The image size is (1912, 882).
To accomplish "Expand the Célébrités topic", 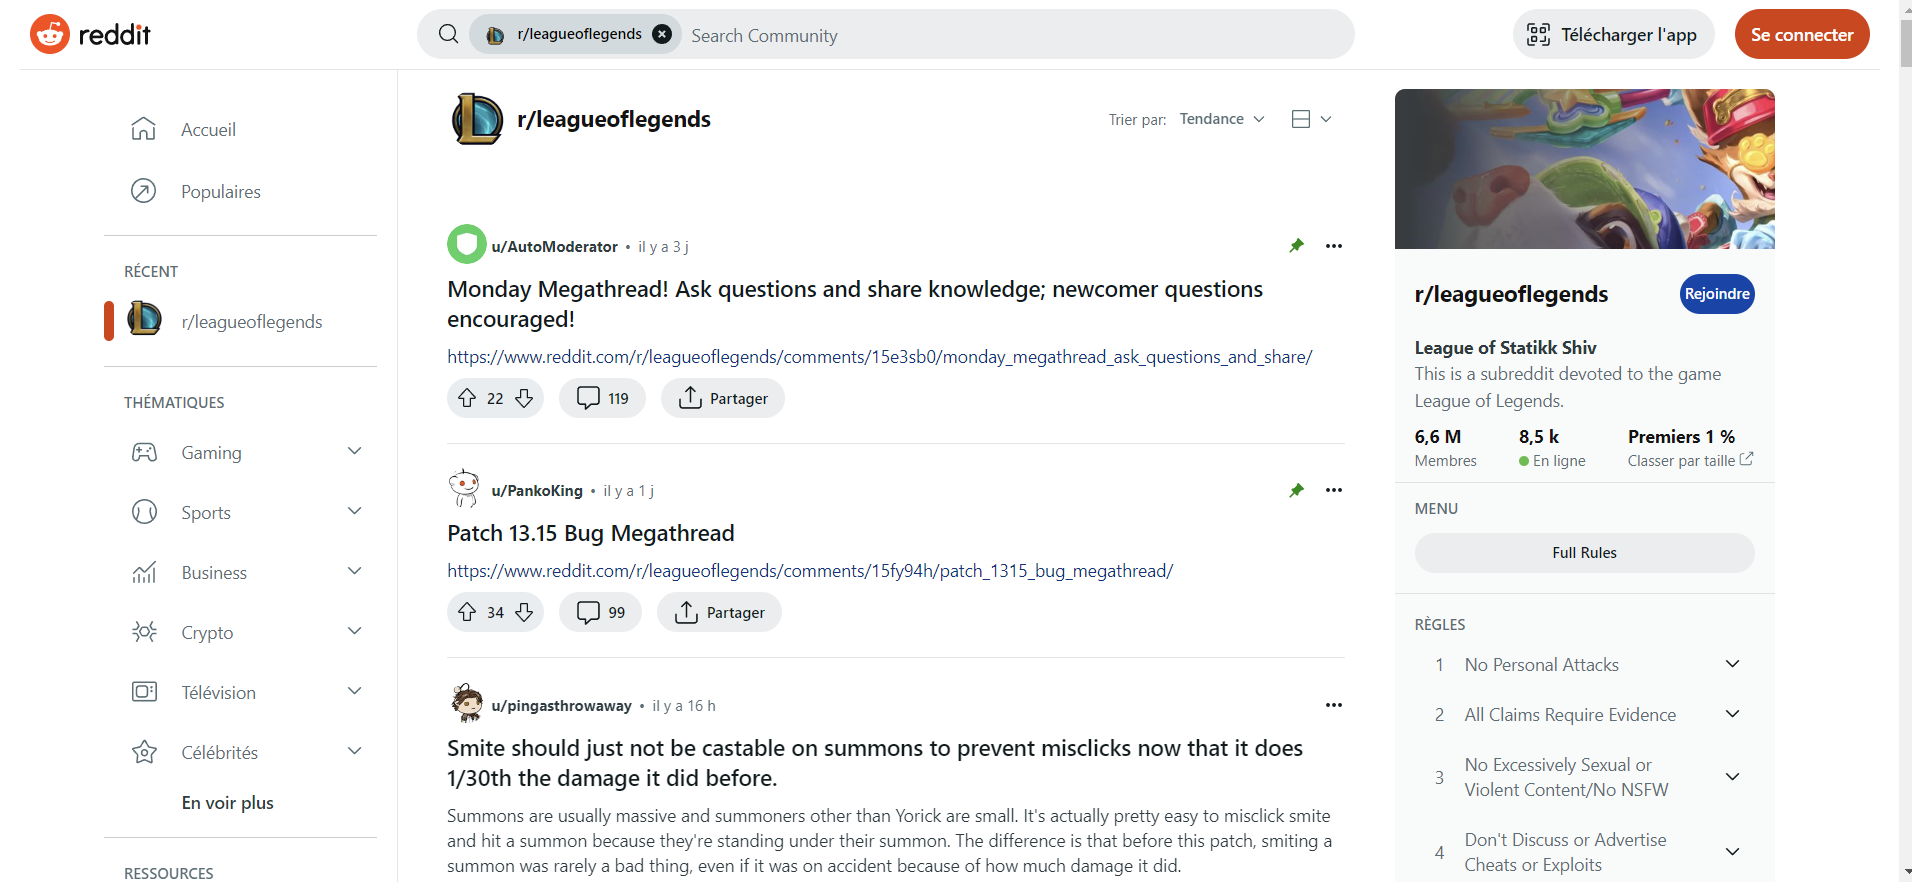I will (354, 751).
